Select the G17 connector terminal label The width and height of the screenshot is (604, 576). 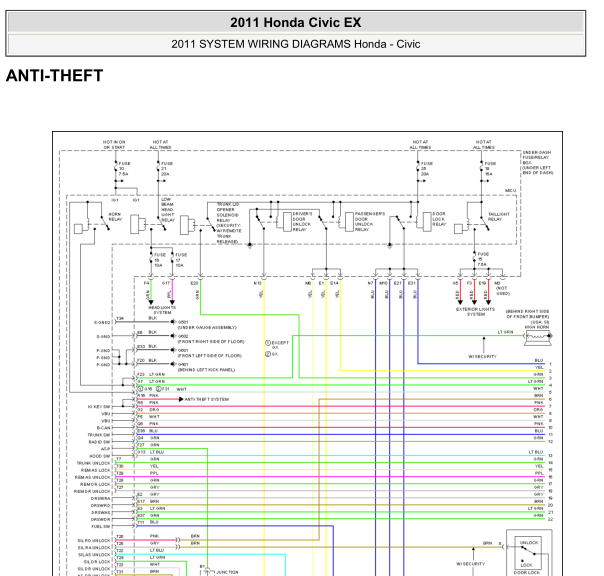click(x=166, y=283)
